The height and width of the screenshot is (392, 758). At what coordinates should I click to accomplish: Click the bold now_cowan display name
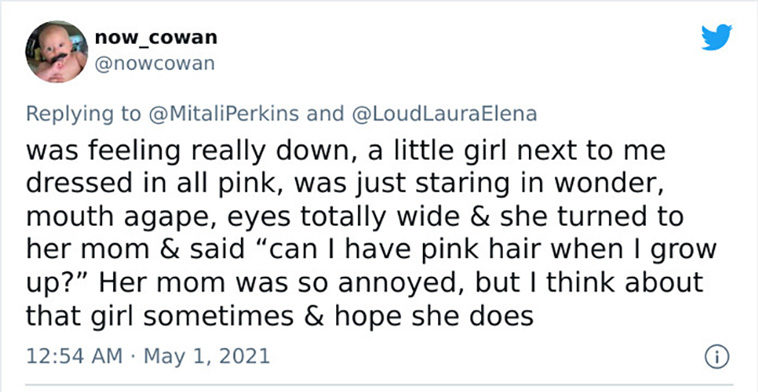coord(156,37)
